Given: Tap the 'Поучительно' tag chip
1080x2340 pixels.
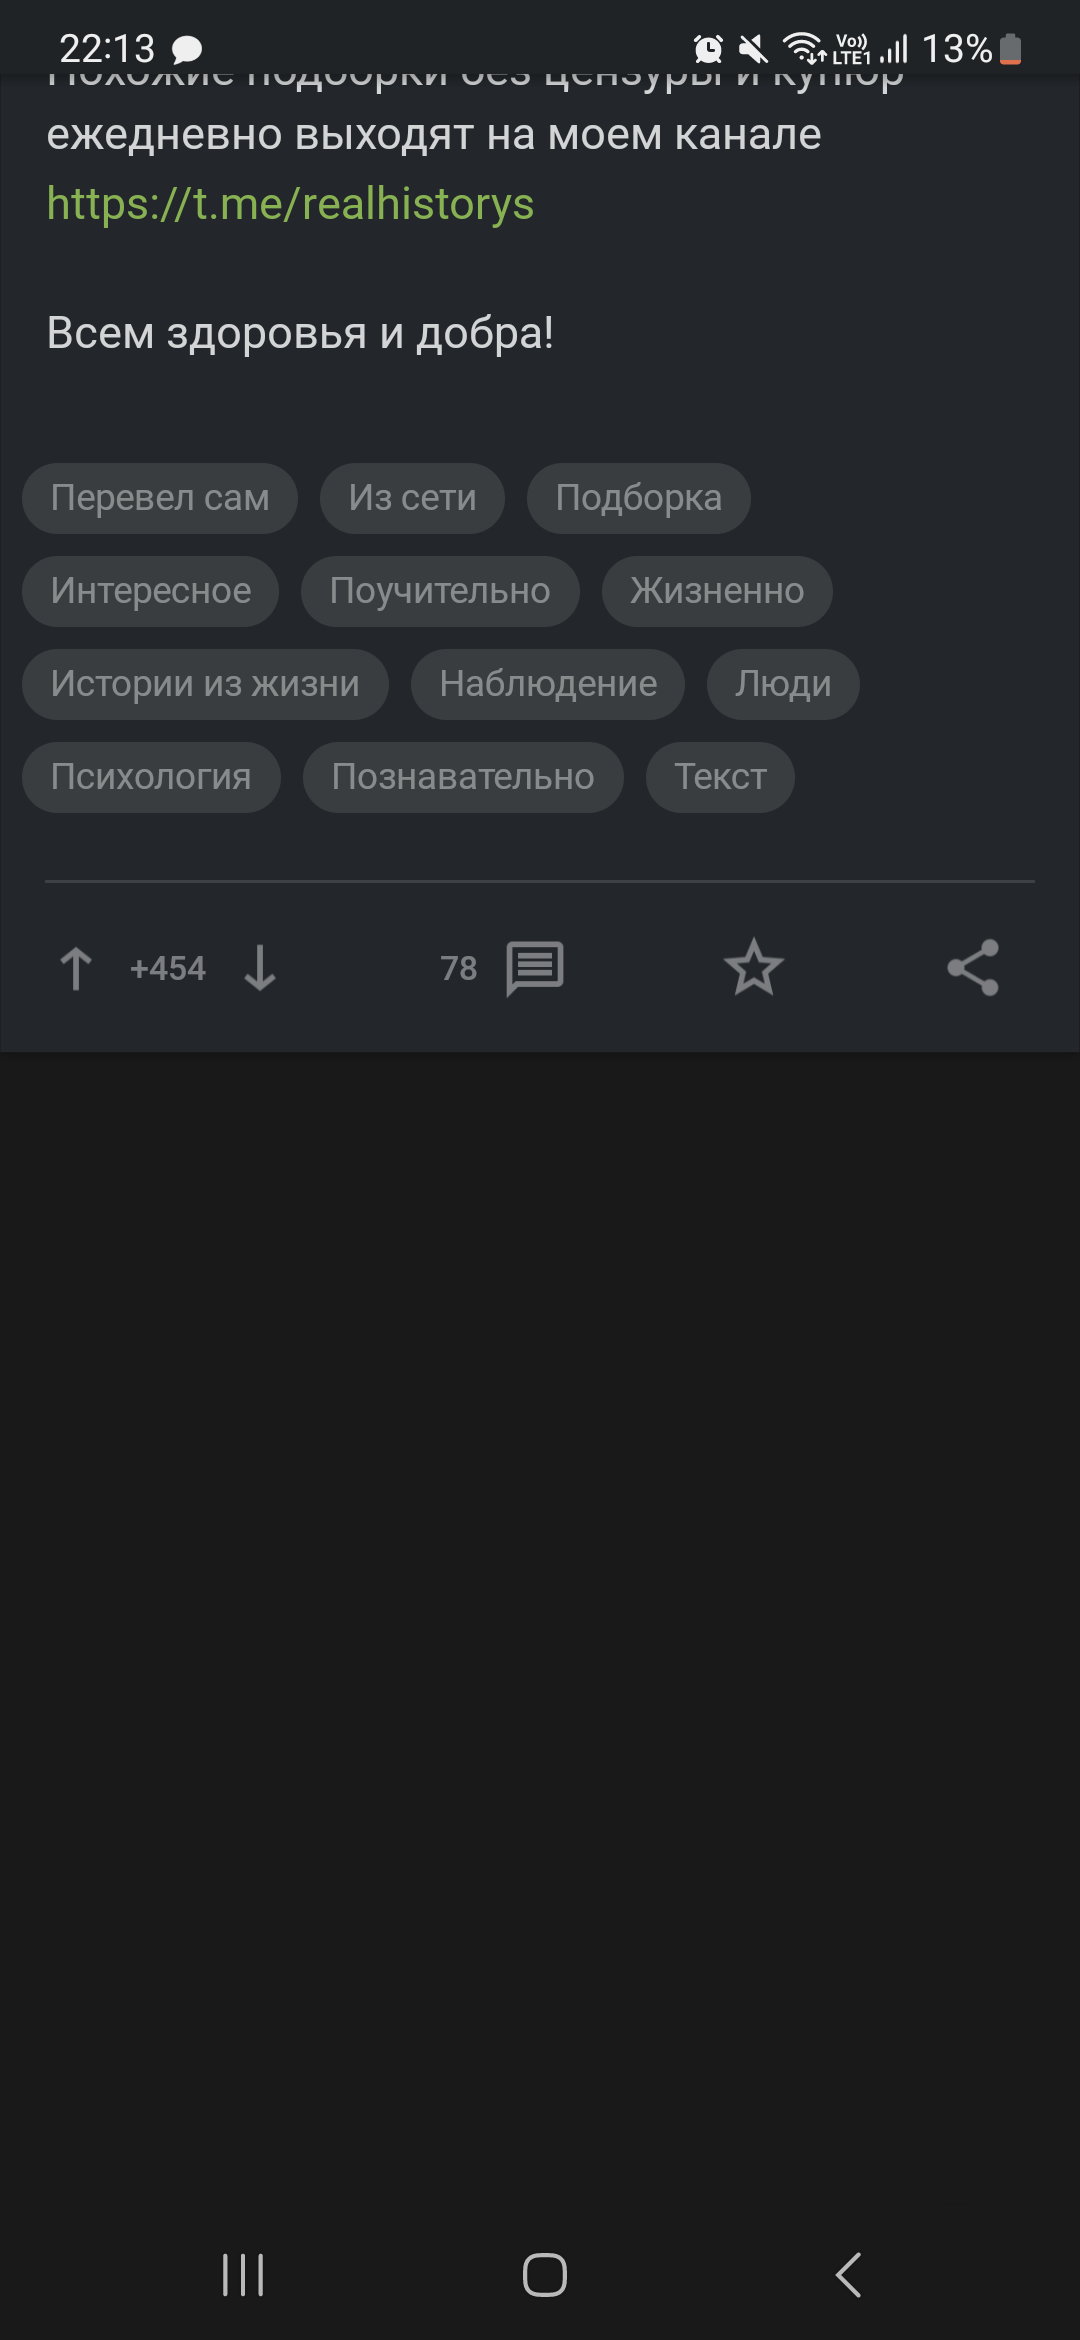Looking at the screenshot, I should click(x=440, y=591).
